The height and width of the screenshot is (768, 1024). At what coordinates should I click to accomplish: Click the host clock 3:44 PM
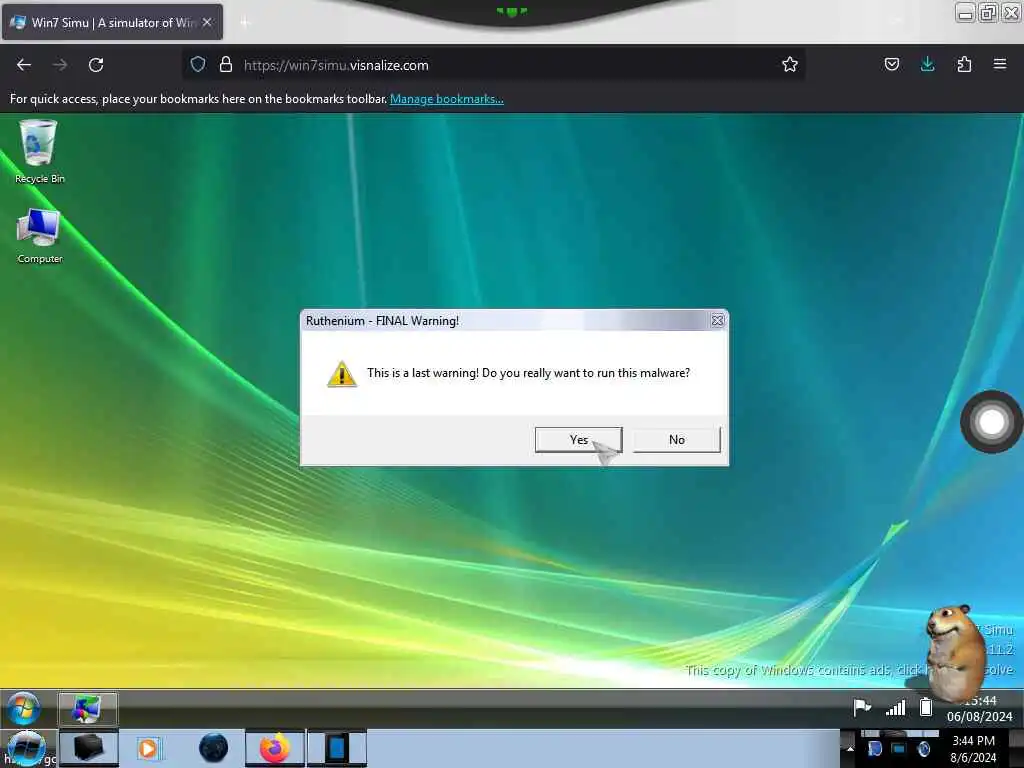(973, 748)
